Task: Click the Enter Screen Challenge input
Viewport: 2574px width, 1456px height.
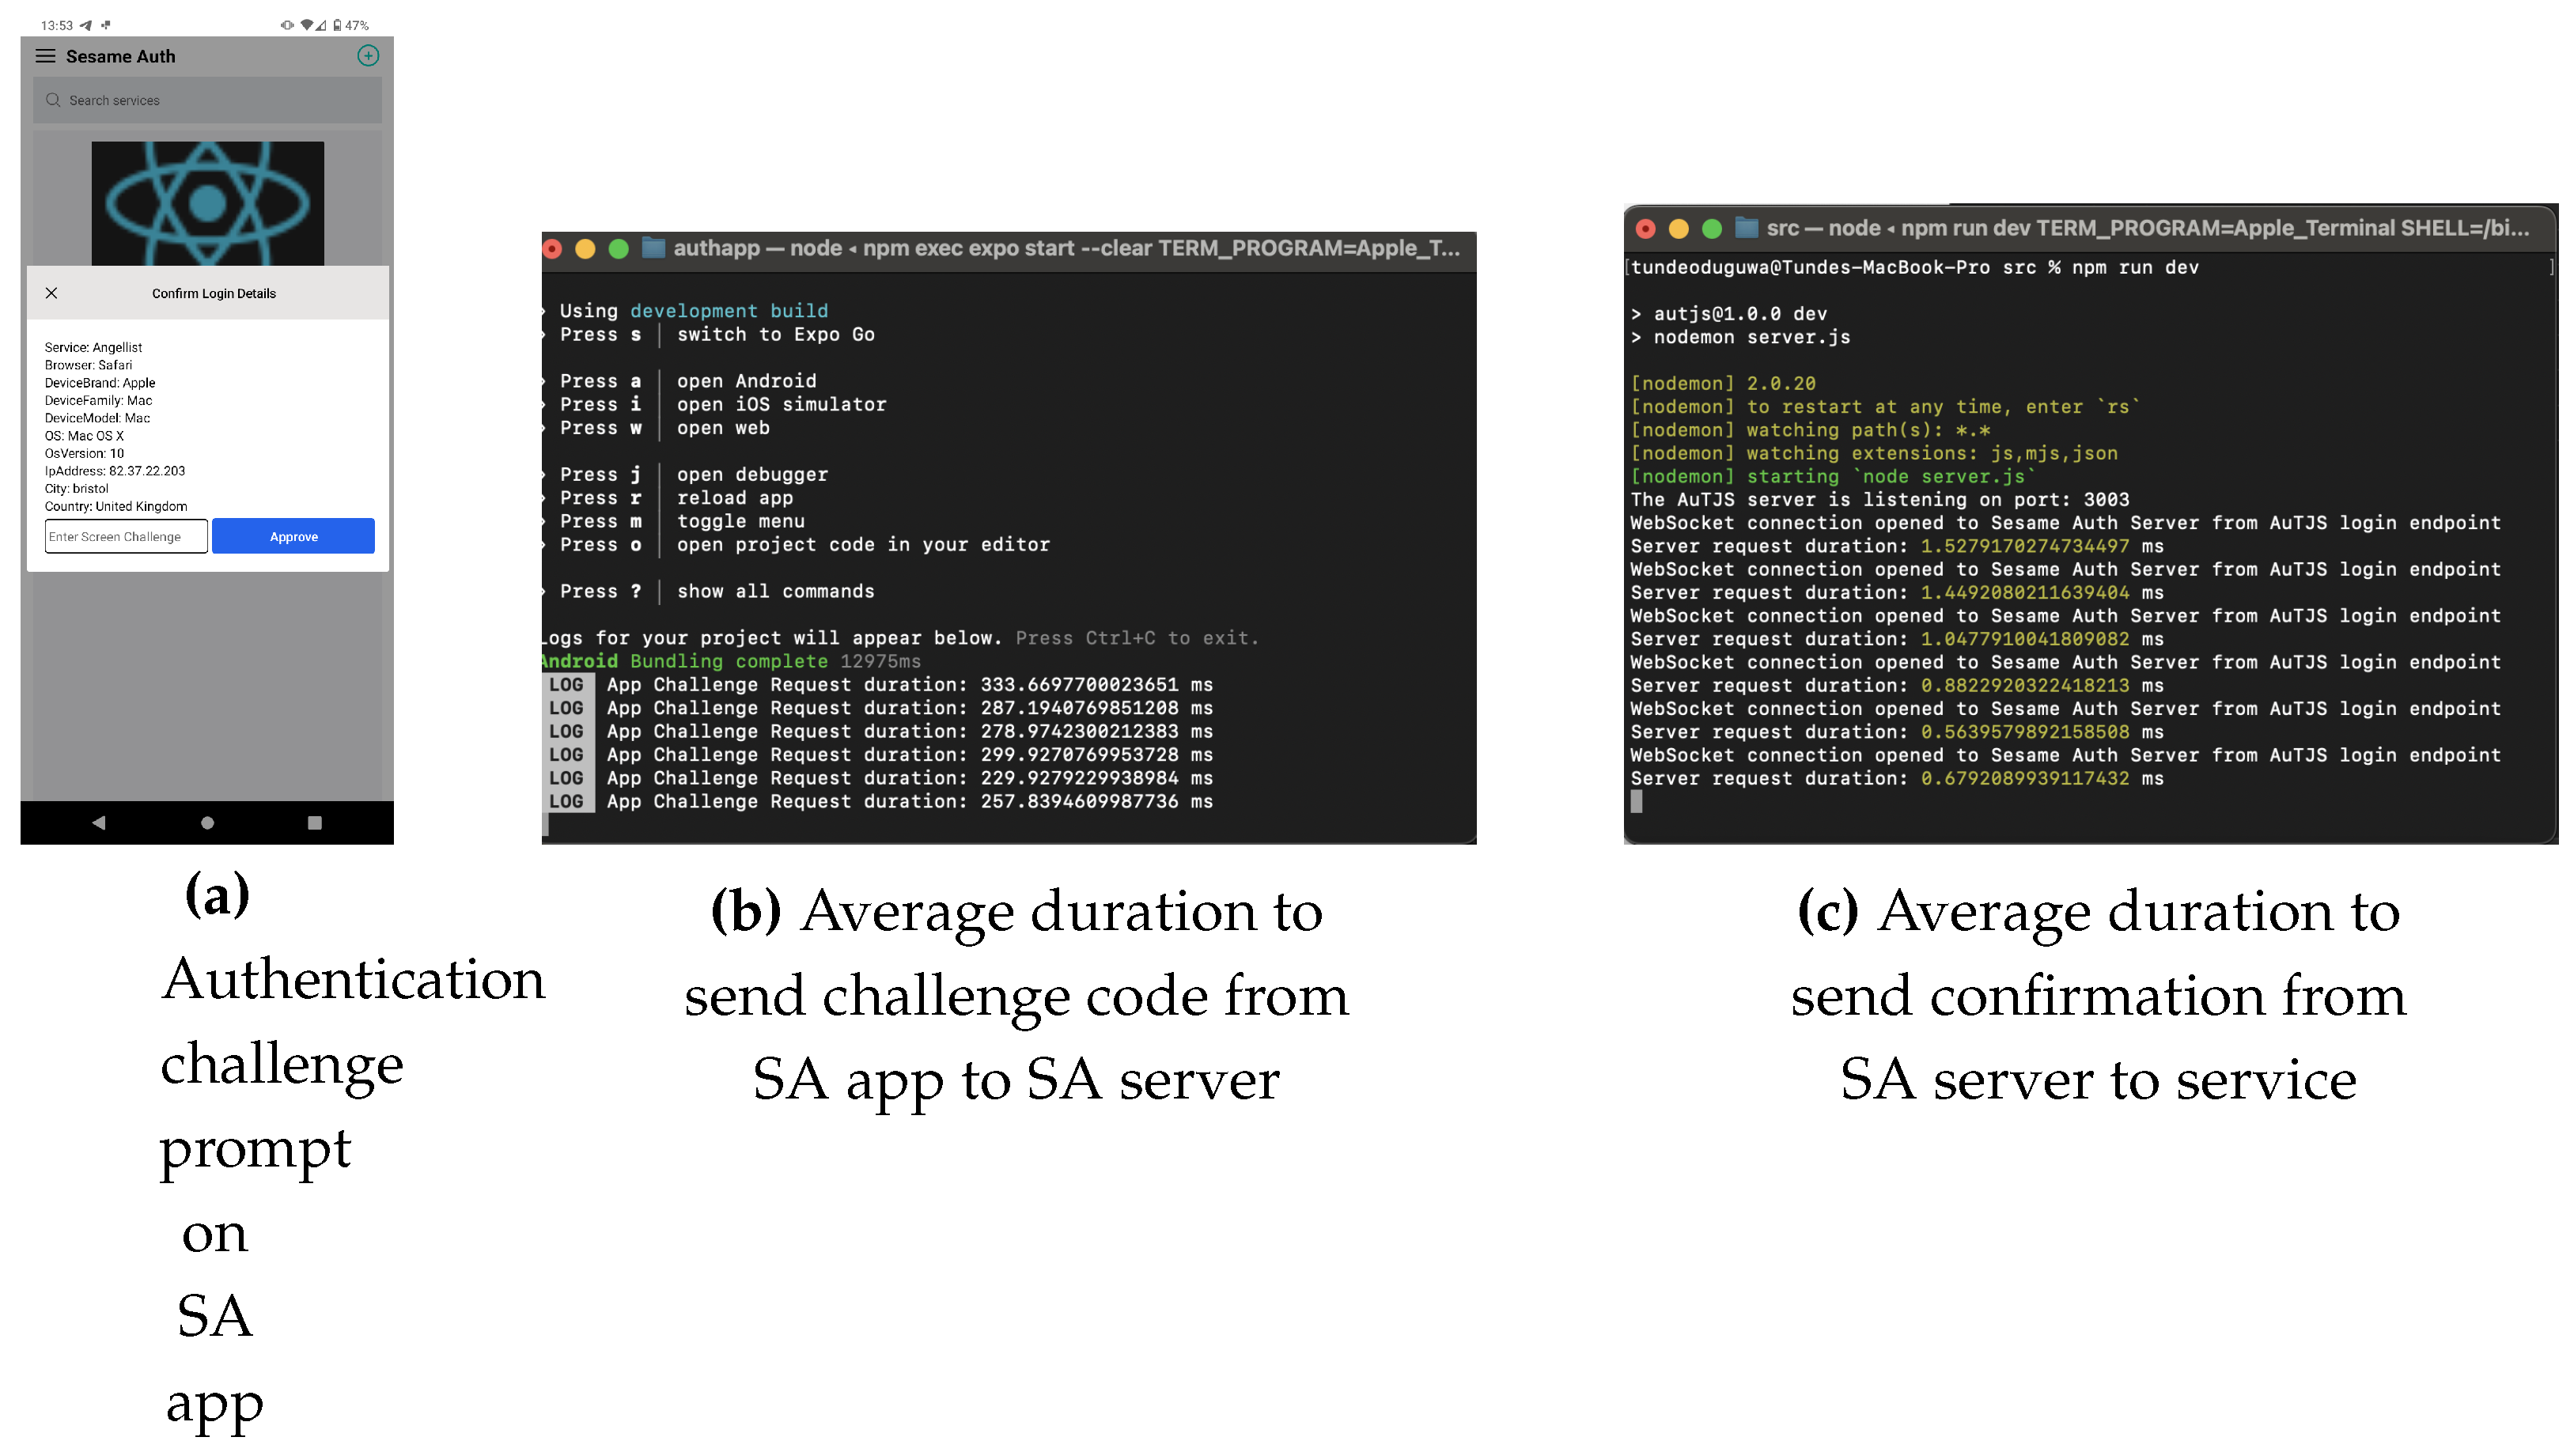Action: [x=126, y=537]
